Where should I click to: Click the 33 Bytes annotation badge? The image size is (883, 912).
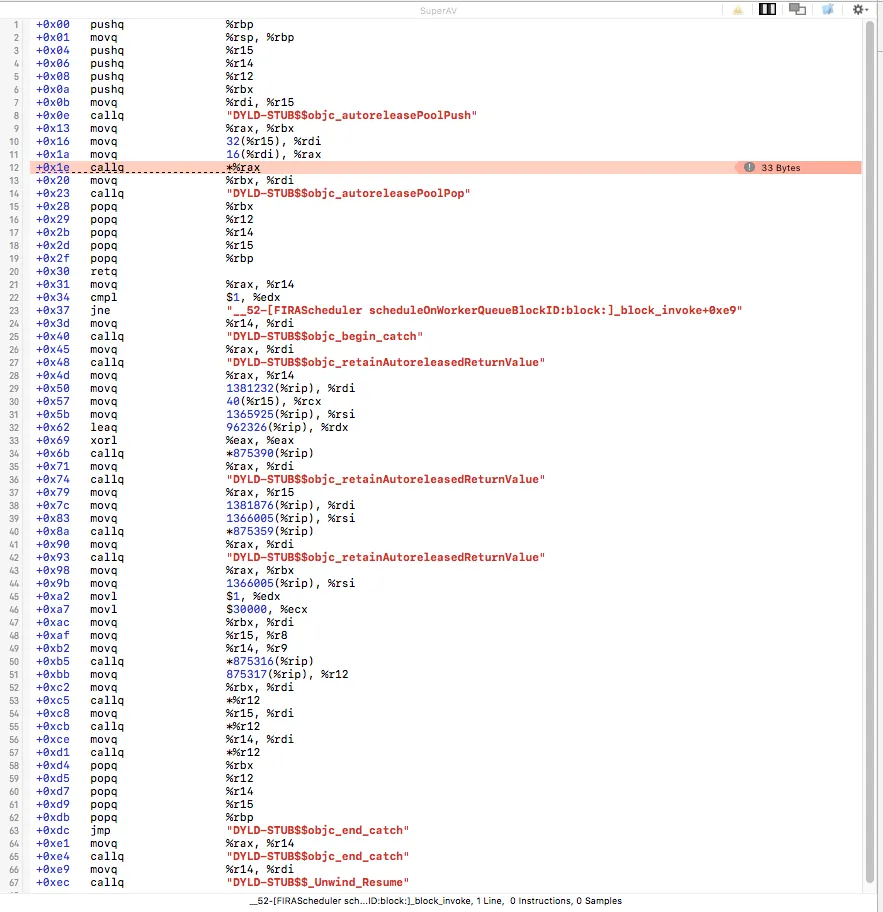[797, 168]
